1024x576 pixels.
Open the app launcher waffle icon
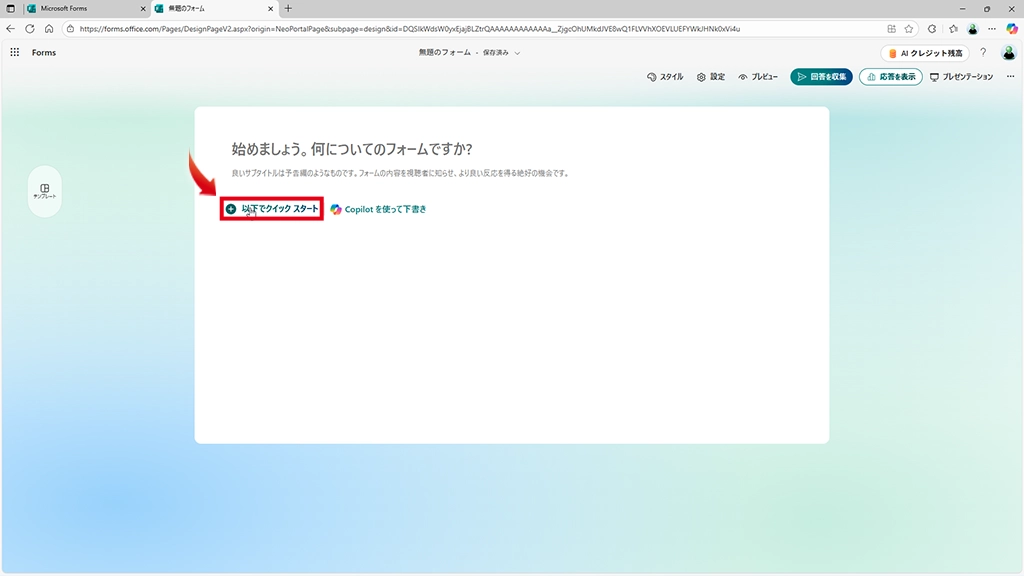14,52
